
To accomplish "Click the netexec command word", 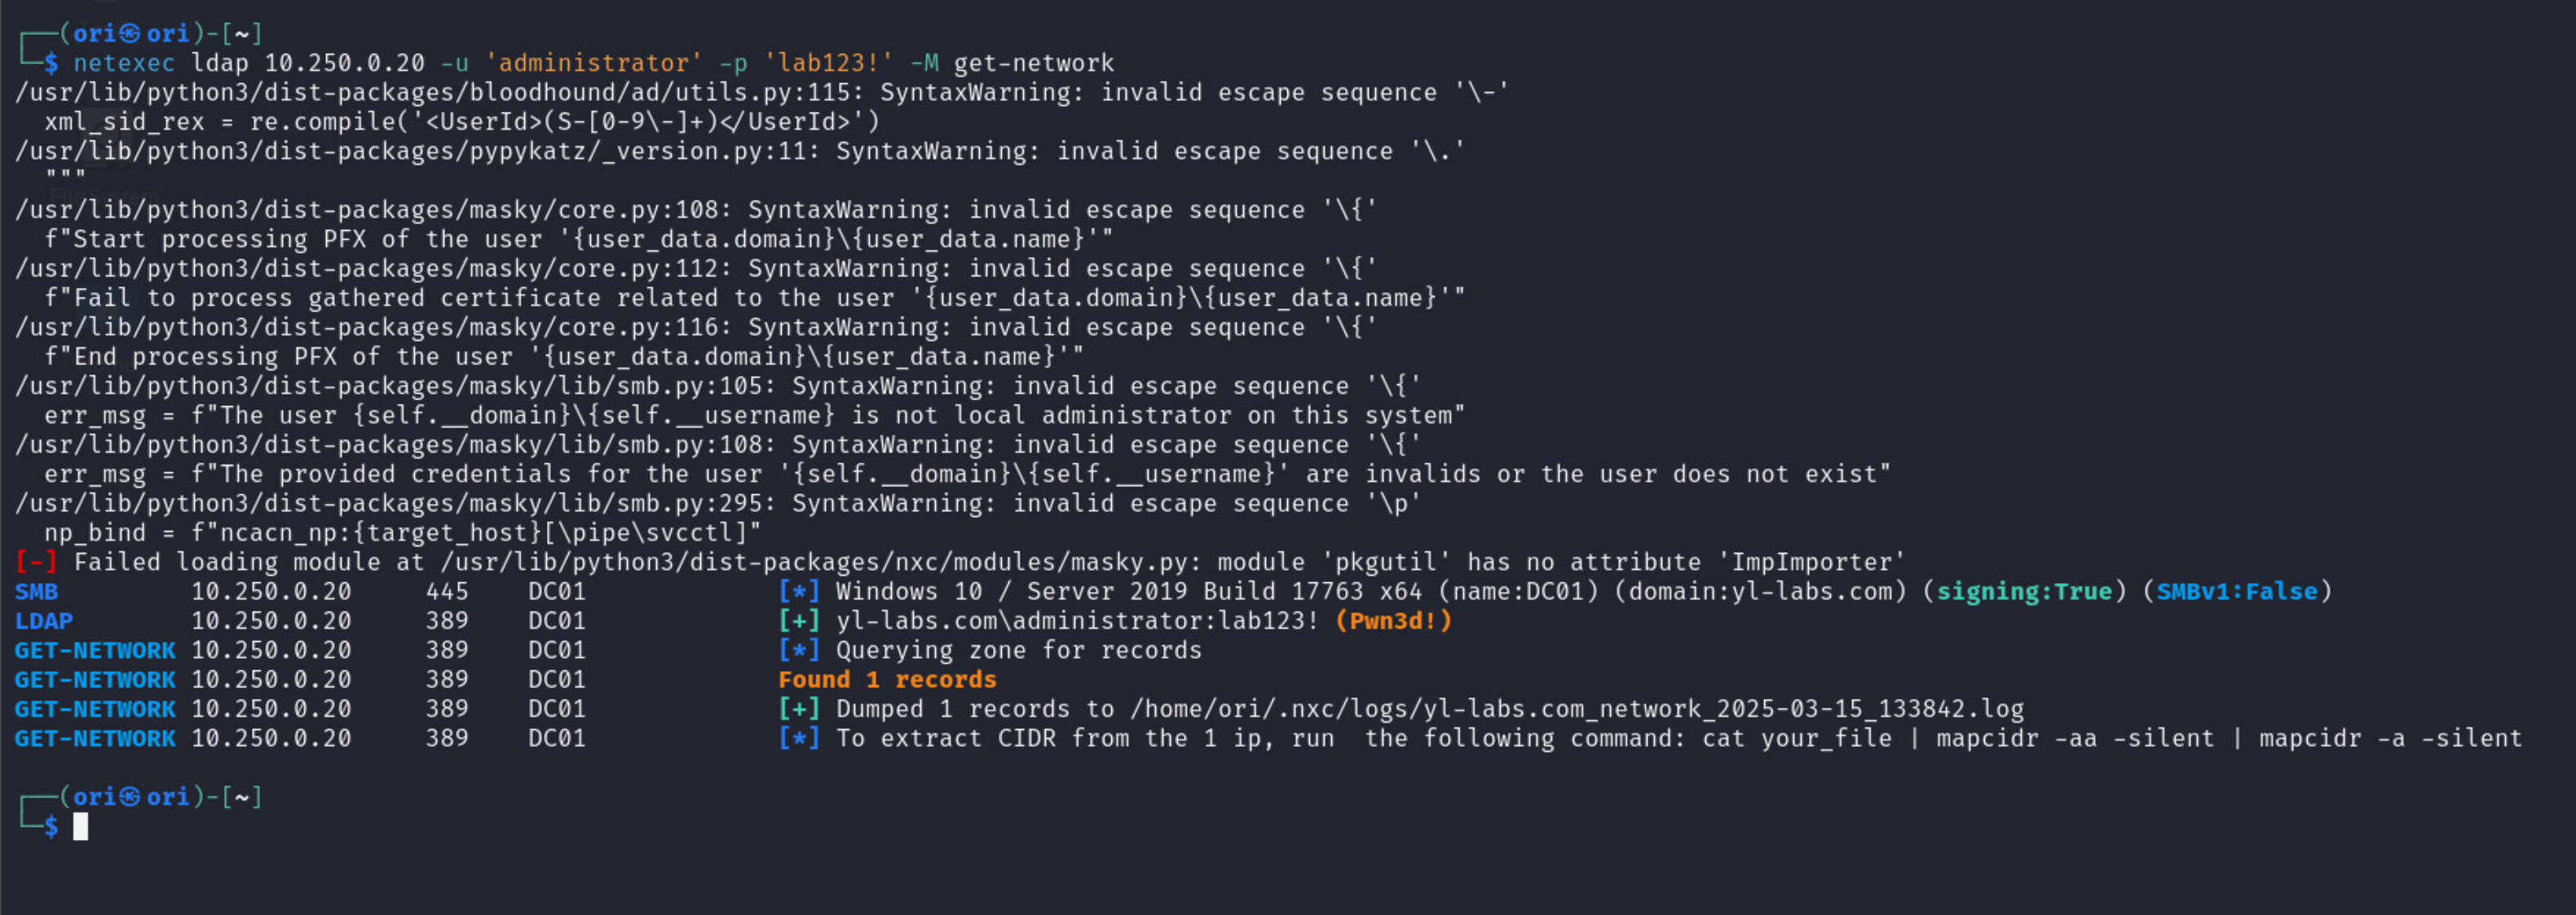I will pyautogui.click(x=124, y=63).
